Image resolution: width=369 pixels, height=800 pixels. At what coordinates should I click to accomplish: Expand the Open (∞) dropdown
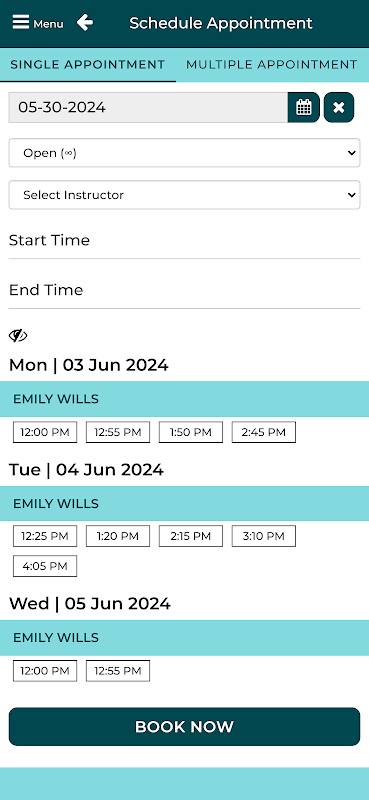tap(184, 153)
